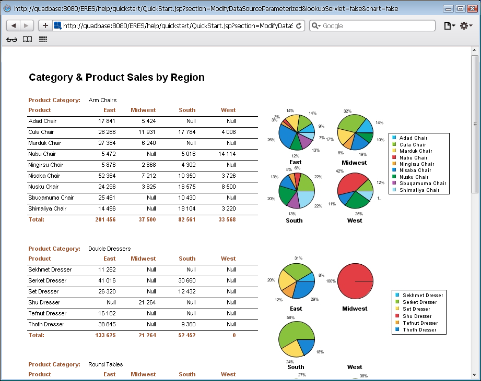Viewport: 481px width, 381px height.
Task: Focus the URL address field
Action: click(178, 26)
